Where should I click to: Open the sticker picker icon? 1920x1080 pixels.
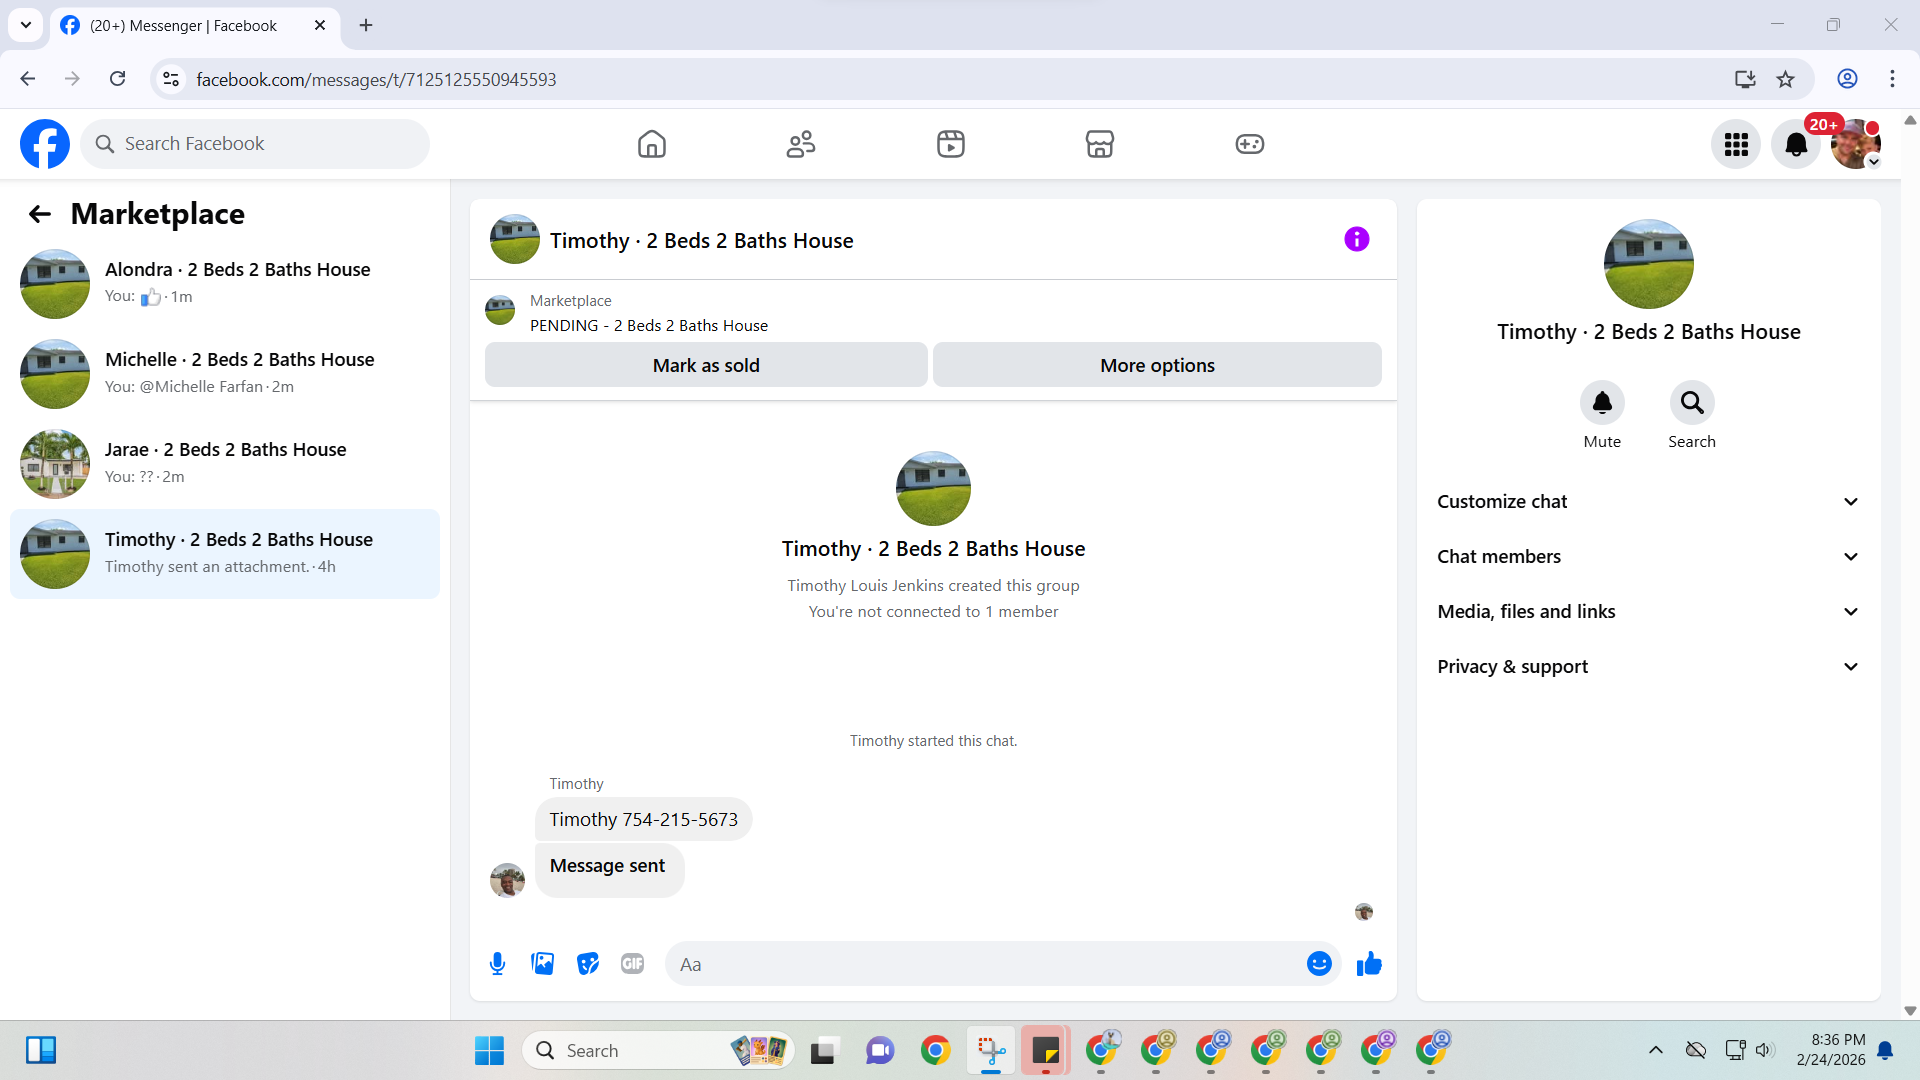(x=588, y=964)
